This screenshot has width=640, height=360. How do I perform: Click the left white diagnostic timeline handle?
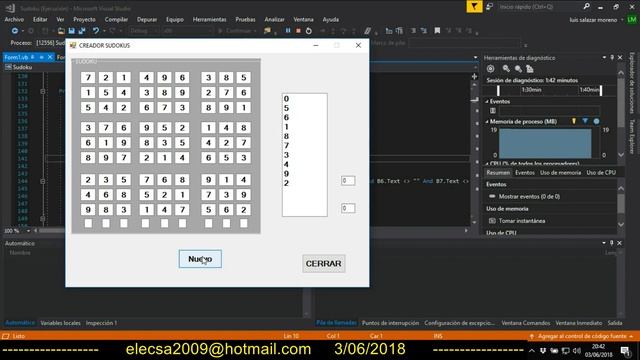[x=498, y=90]
